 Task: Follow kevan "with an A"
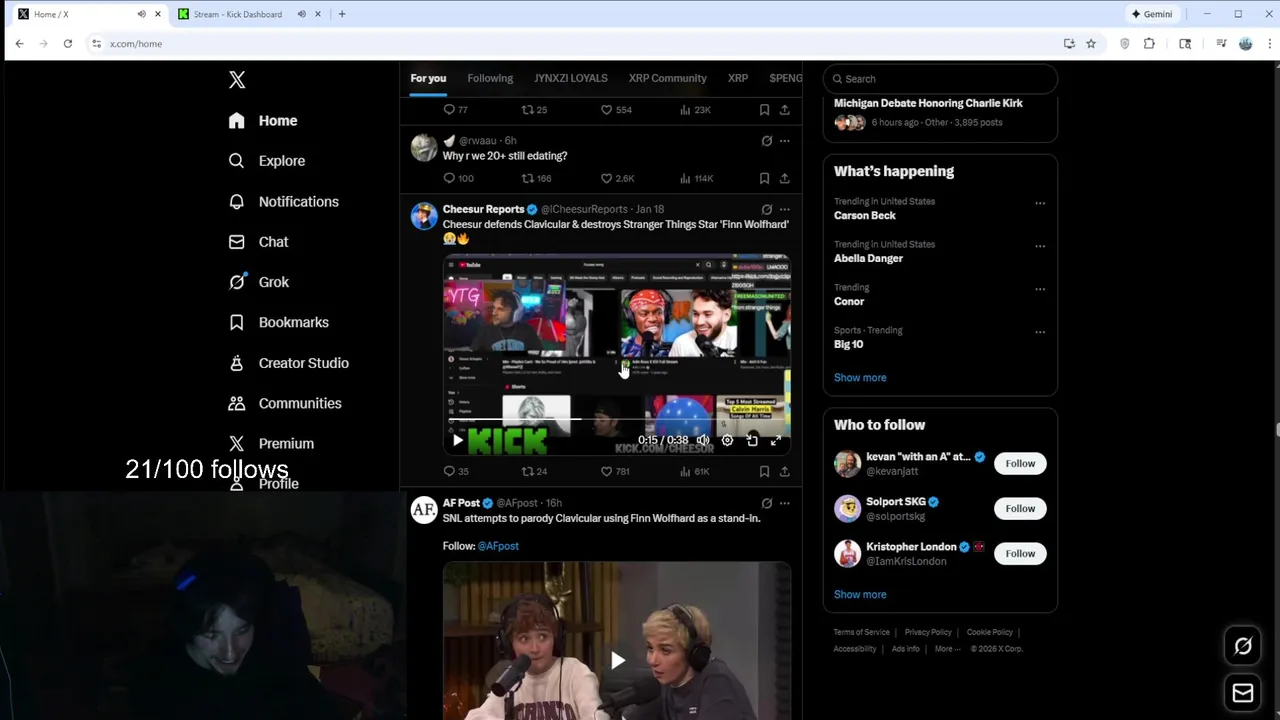tap(1020, 464)
